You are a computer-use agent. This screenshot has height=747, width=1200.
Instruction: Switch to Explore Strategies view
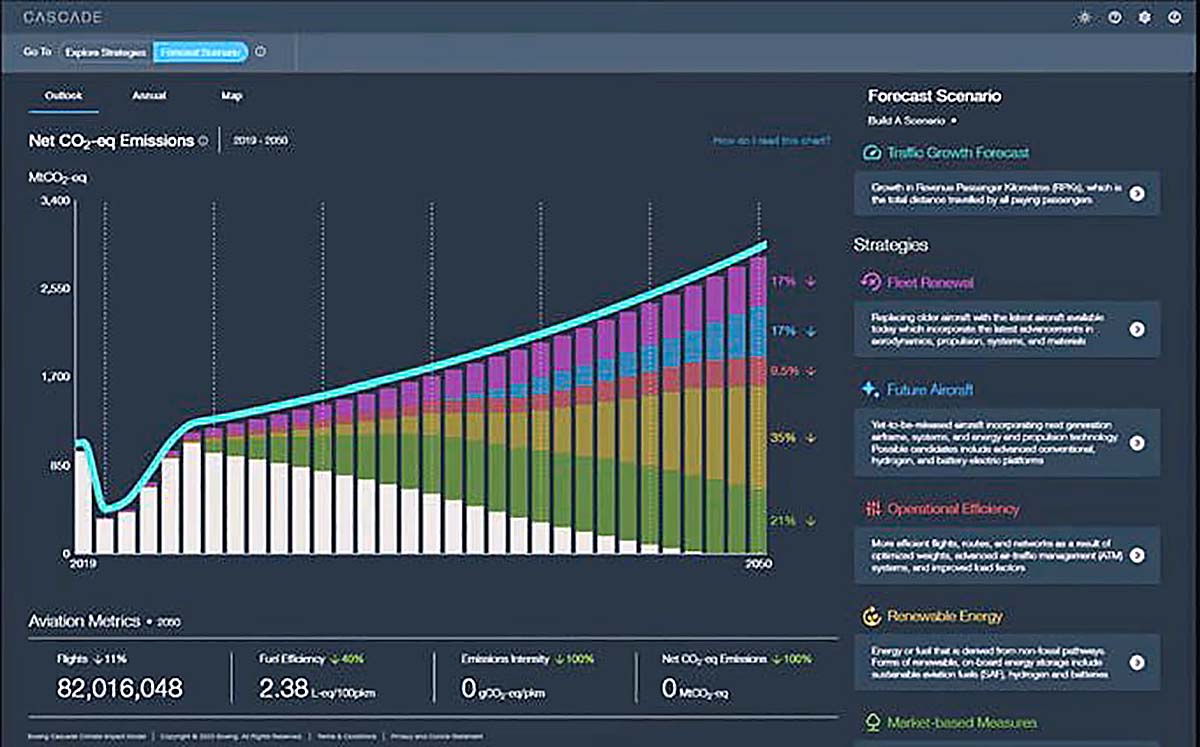[x=105, y=52]
